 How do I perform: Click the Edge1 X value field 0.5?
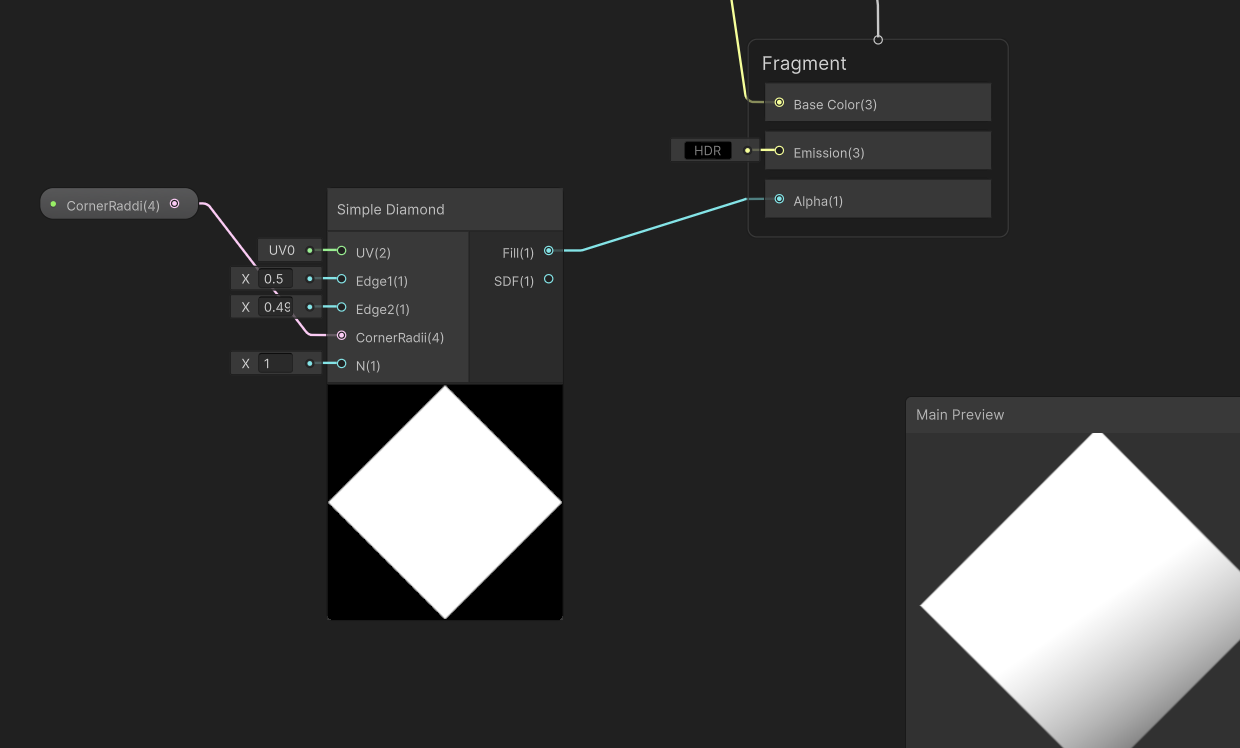(x=275, y=279)
